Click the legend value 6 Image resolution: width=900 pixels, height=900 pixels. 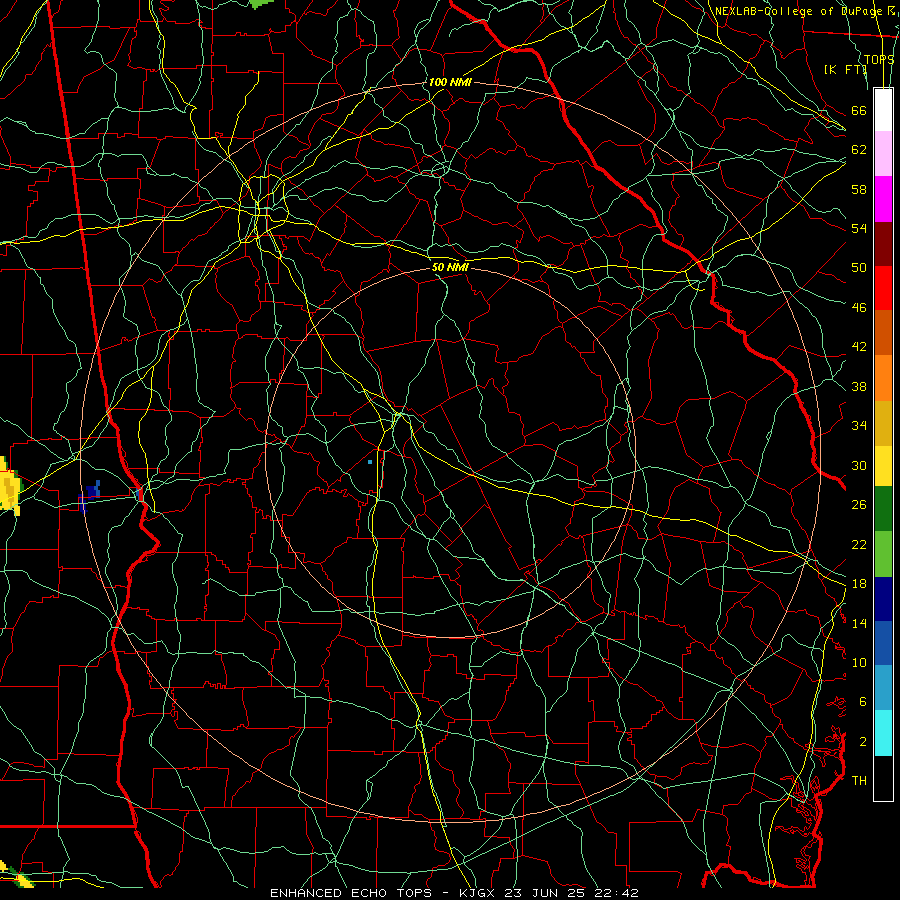point(863,702)
